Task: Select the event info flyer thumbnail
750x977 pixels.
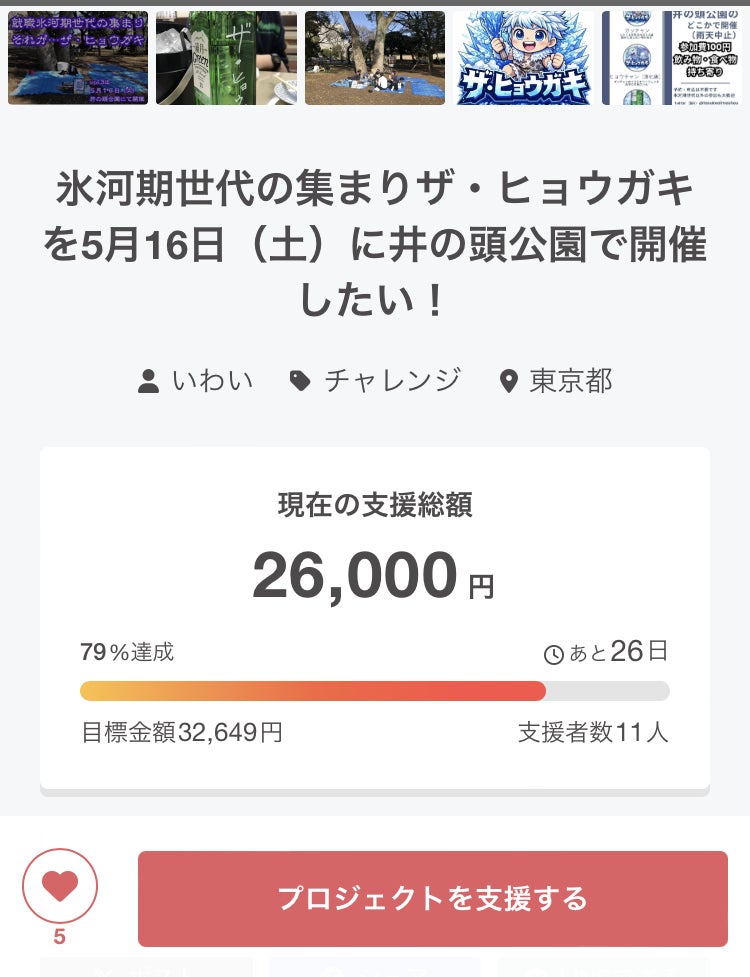Action: click(671, 58)
